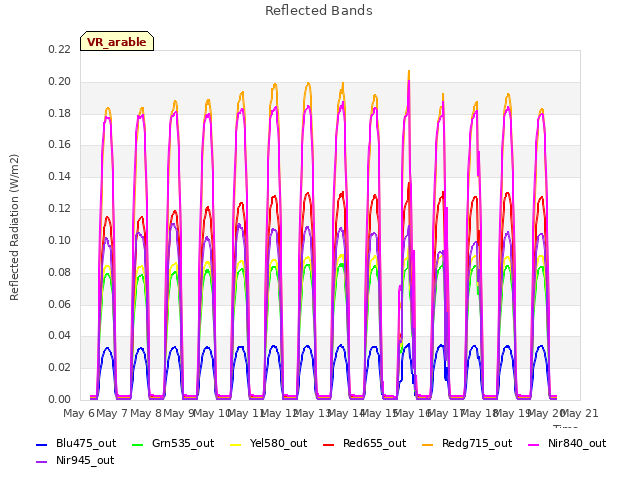Click the blue Blu475_out legend swatch
The height and width of the screenshot is (480, 640).
click(42, 444)
